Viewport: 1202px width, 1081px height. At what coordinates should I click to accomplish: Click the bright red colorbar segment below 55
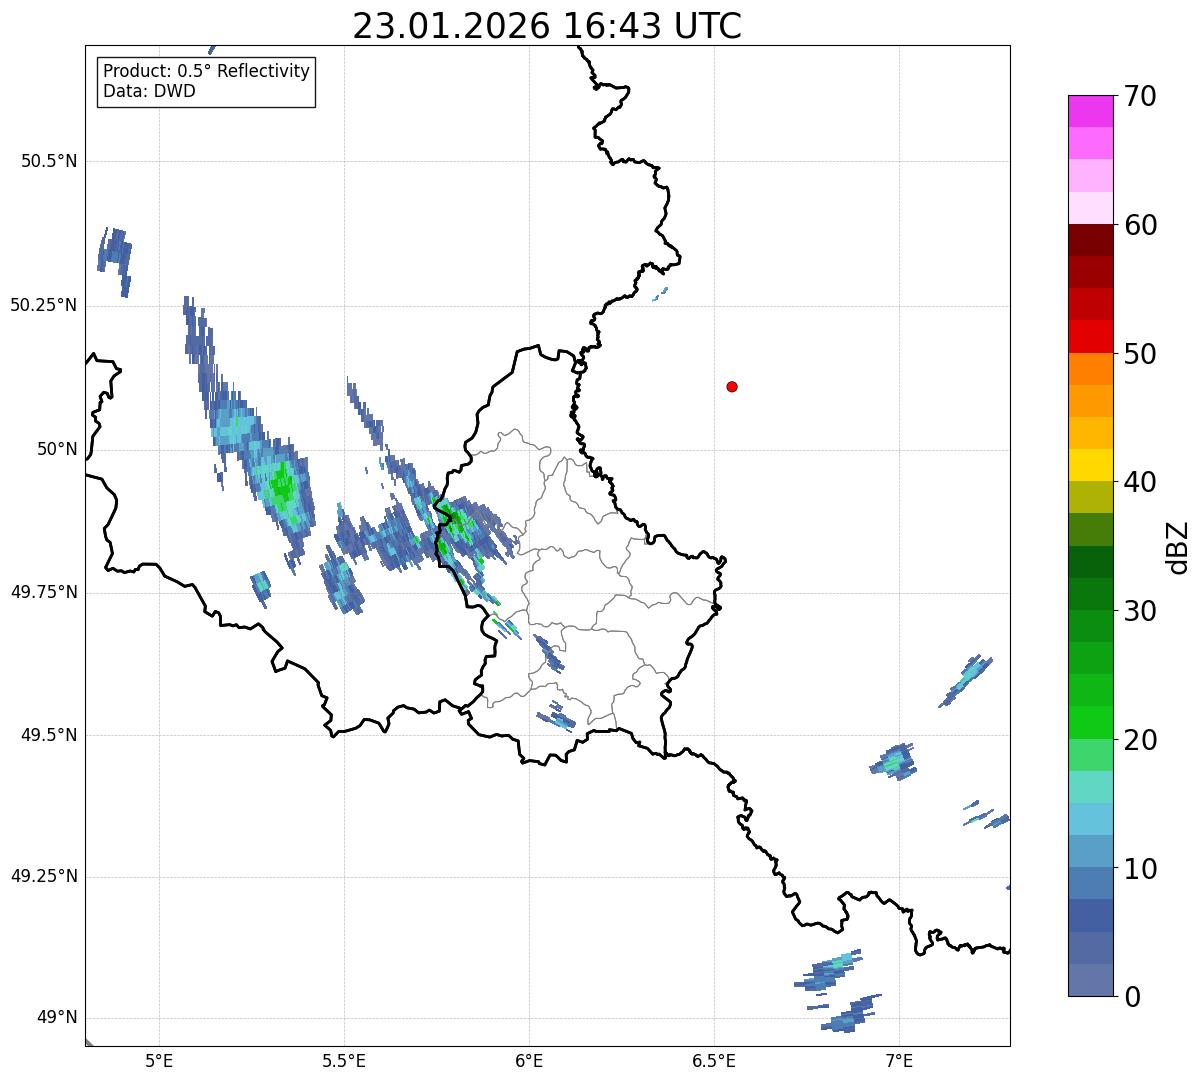point(1090,337)
